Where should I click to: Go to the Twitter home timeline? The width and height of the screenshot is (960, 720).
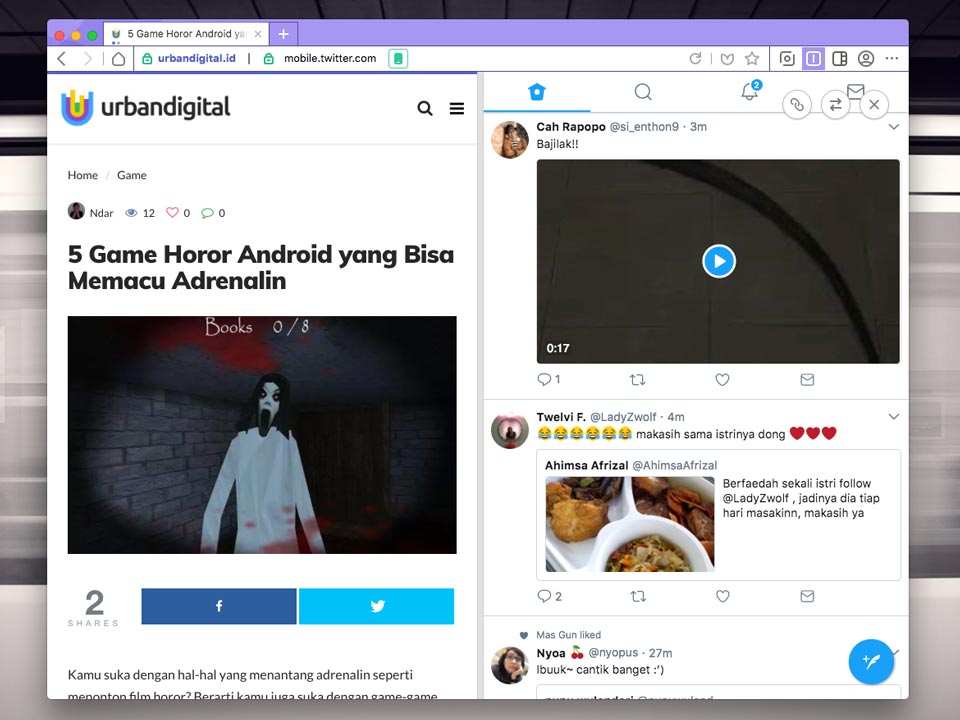pyautogui.click(x=537, y=92)
